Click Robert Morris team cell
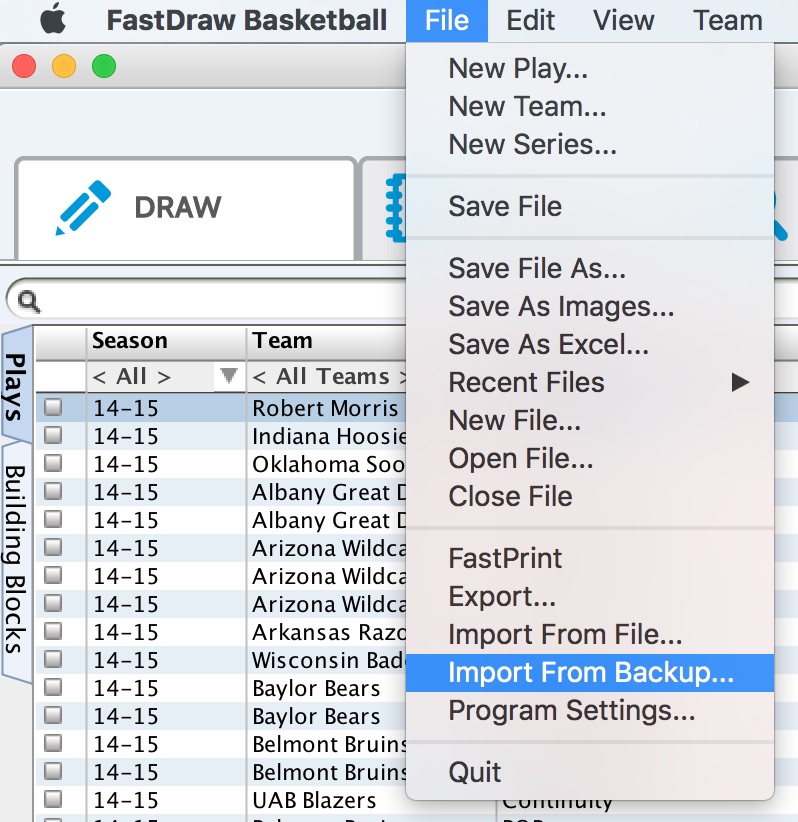The height and width of the screenshot is (822, 798). [x=326, y=408]
